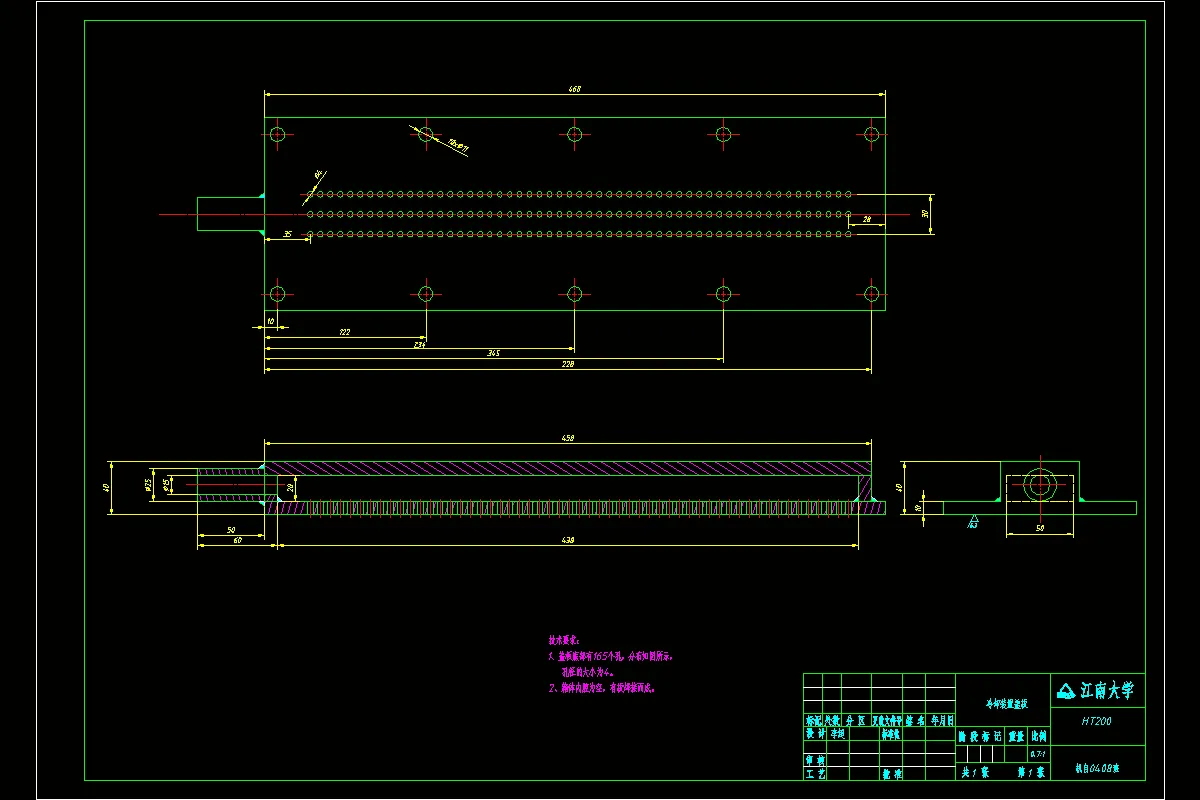This screenshot has width=1200, height=800.
Task: Select the concentric circle in end view
Action: [x=1040, y=485]
